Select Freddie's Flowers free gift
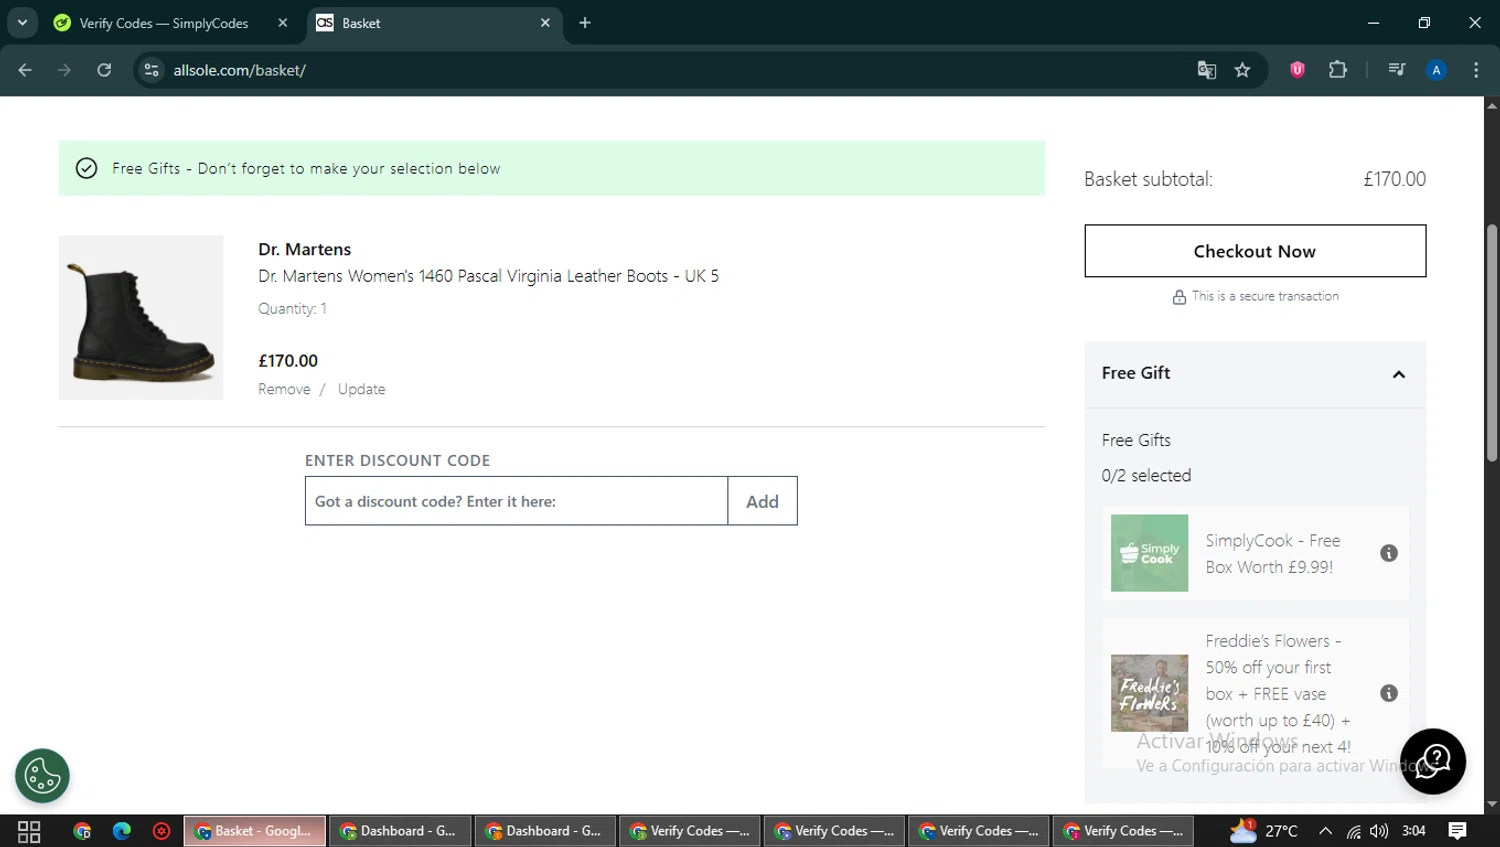Image resolution: width=1500 pixels, height=847 pixels. pyautogui.click(x=1255, y=693)
